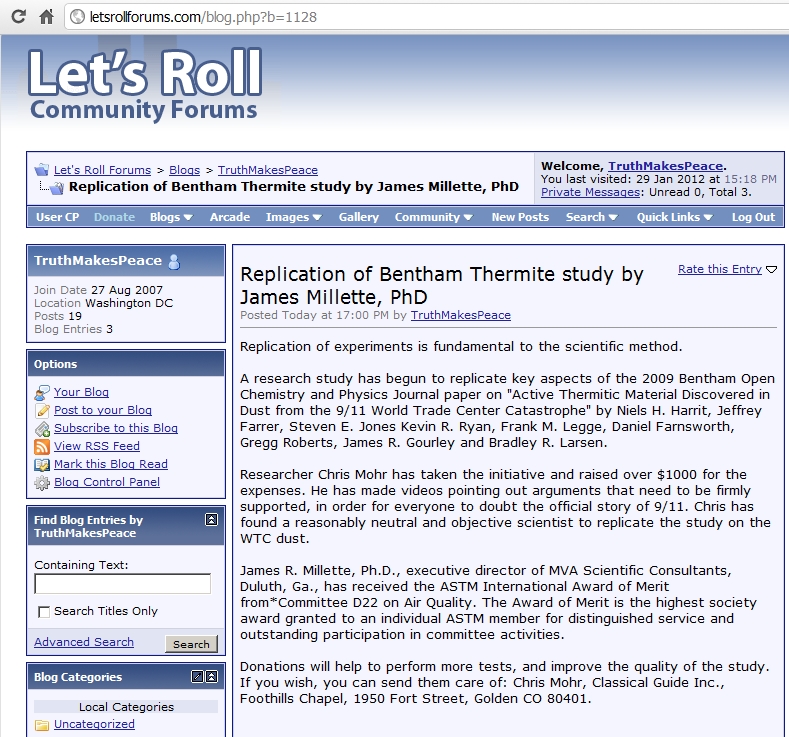Click the Uncategorized folder icon
The height and width of the screenshot is (737, 789).
[42, 725]
